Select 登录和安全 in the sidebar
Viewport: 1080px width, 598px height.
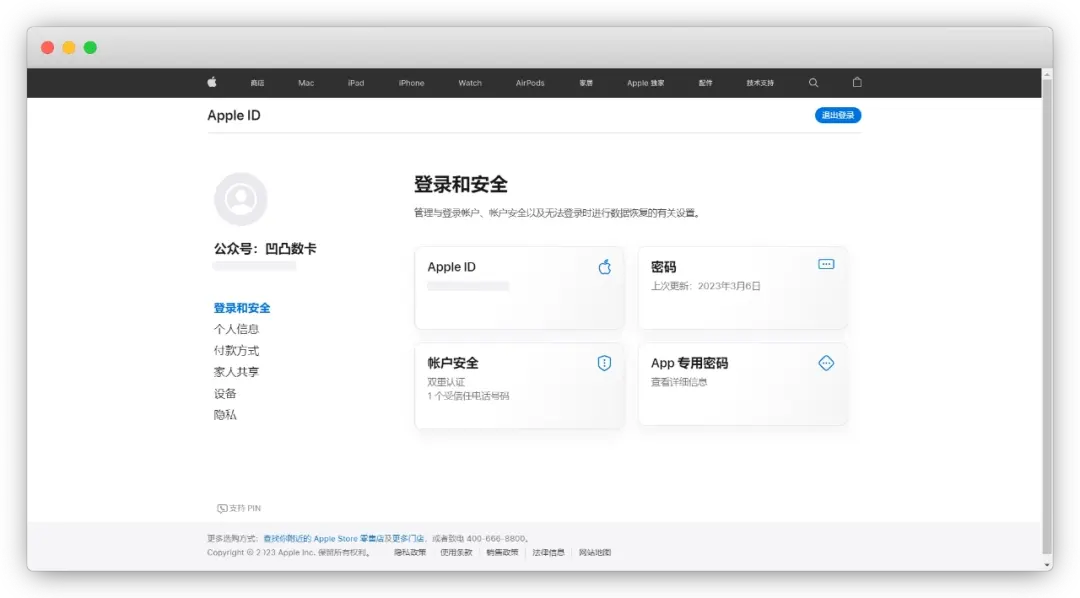point(242,308)
